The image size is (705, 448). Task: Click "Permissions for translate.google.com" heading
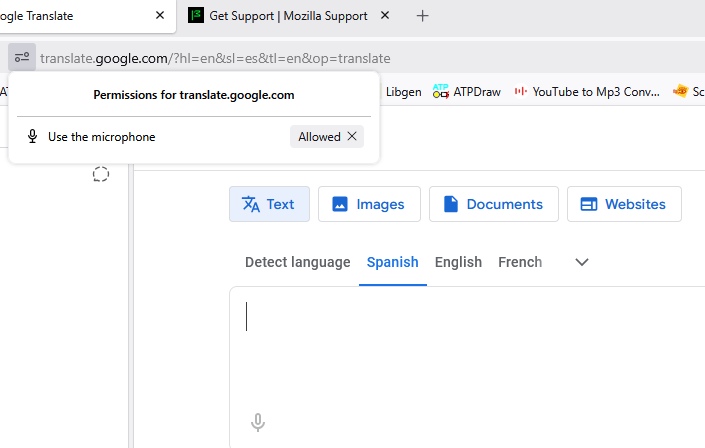coord(194,95)
